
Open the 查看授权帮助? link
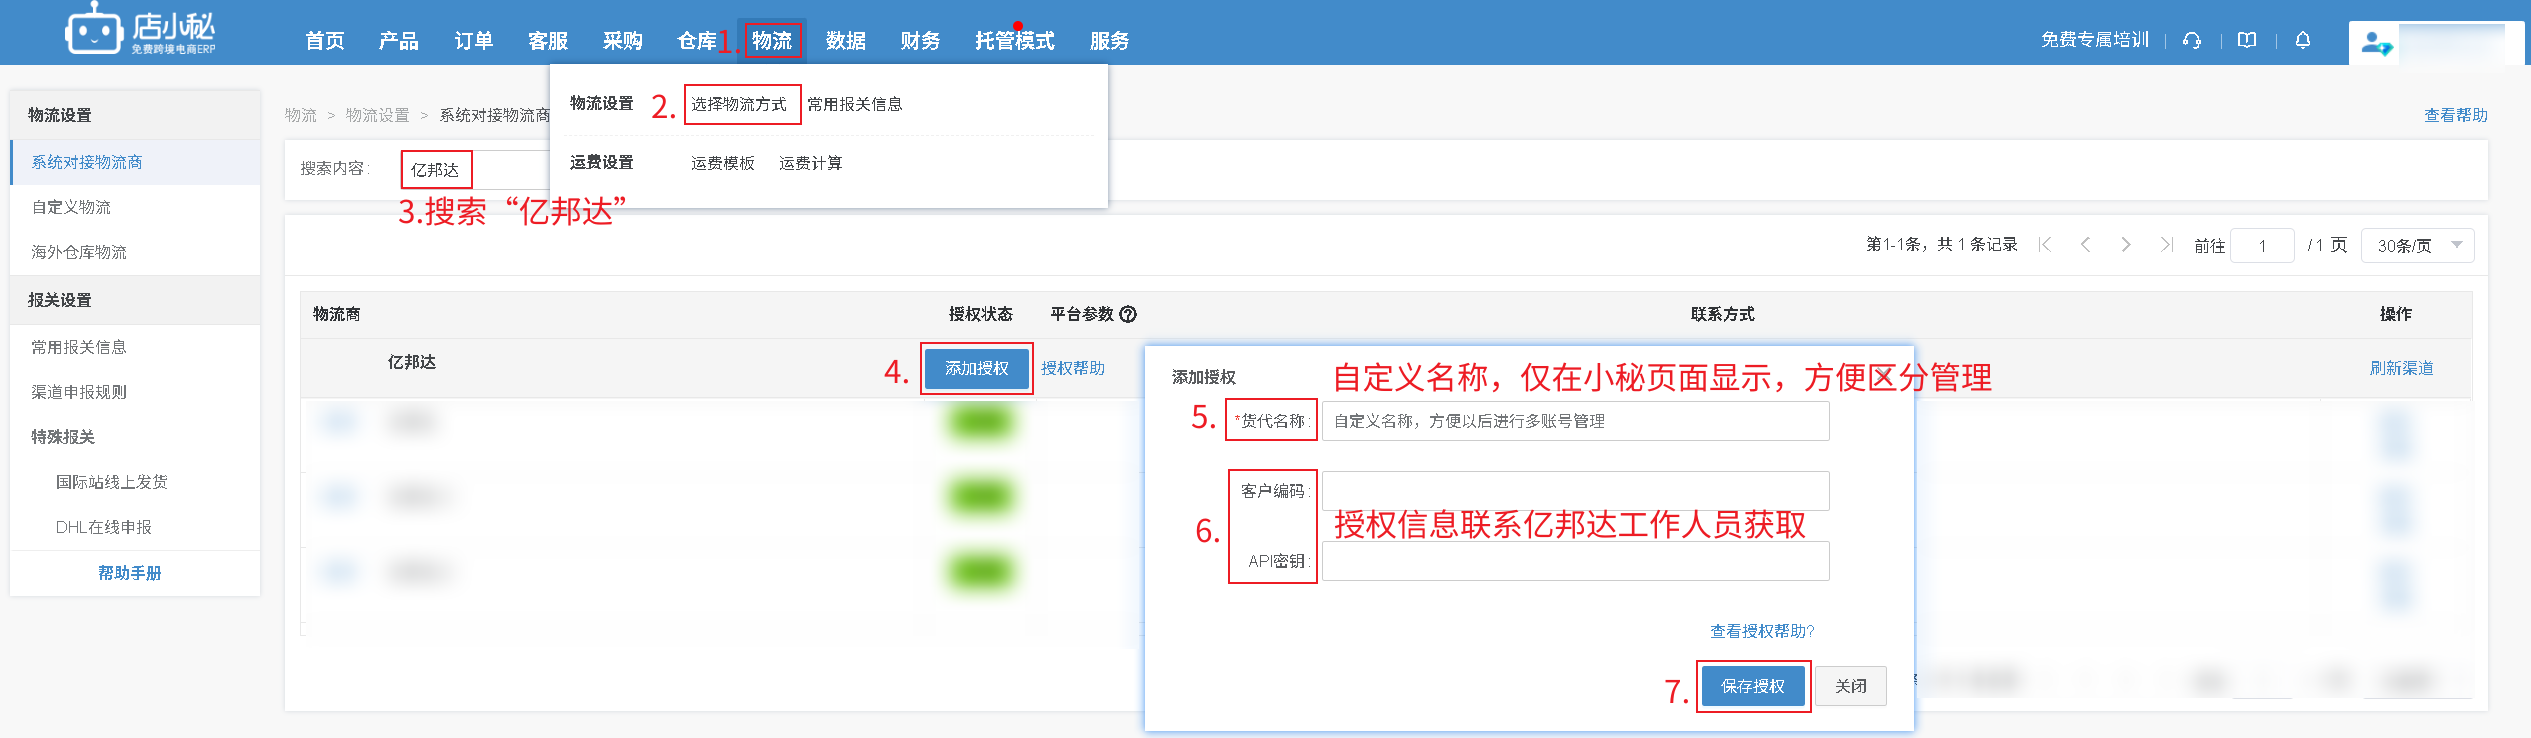1761,631
